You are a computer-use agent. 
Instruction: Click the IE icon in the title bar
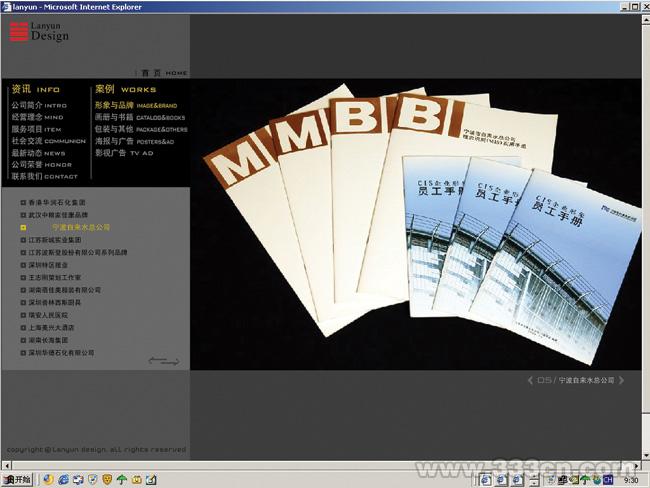6,6
